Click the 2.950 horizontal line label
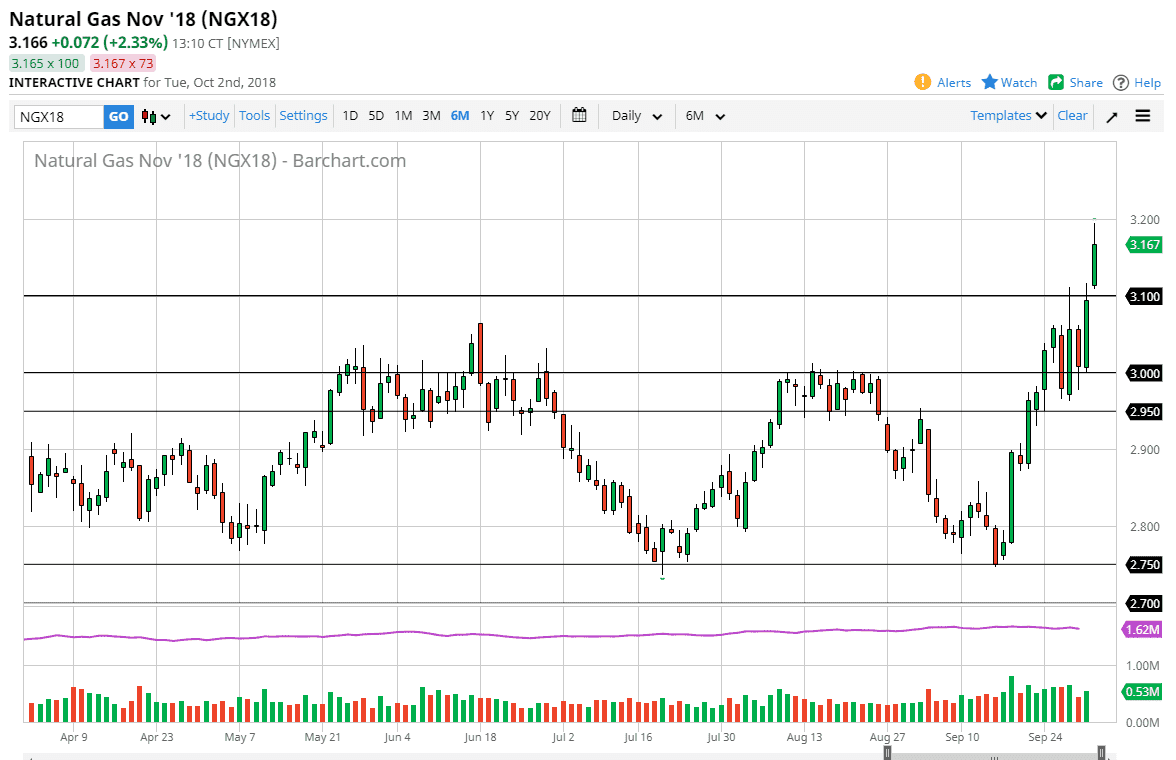1176x760 pixels. click(1144, 412)
